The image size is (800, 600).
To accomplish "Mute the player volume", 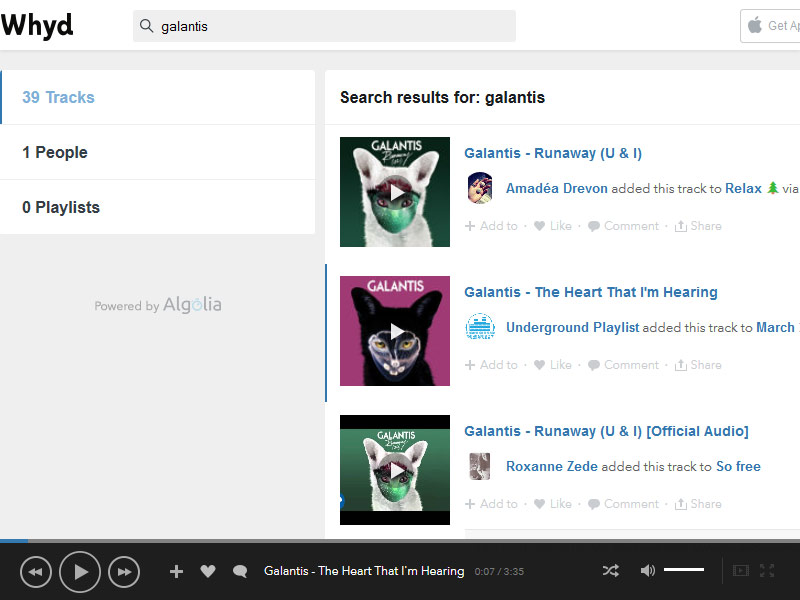I will click(x=647, y=570).
